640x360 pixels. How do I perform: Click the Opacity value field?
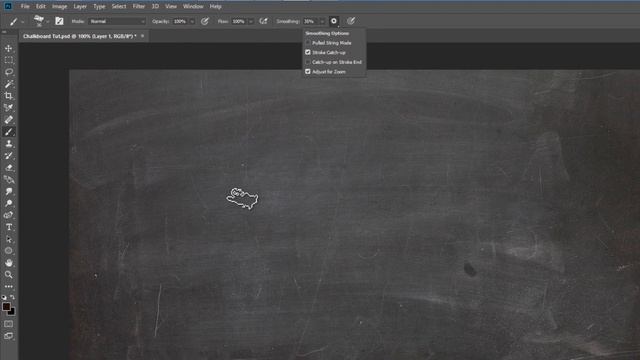tap(180, 21)
